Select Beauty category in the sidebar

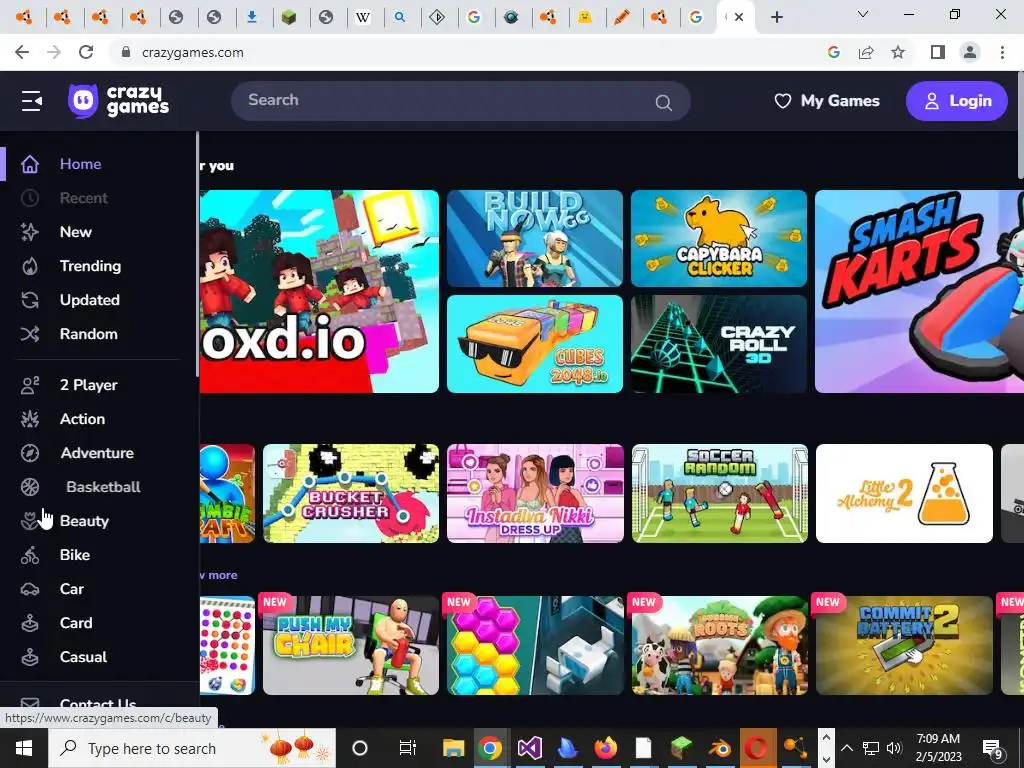(x=84, y=521)
